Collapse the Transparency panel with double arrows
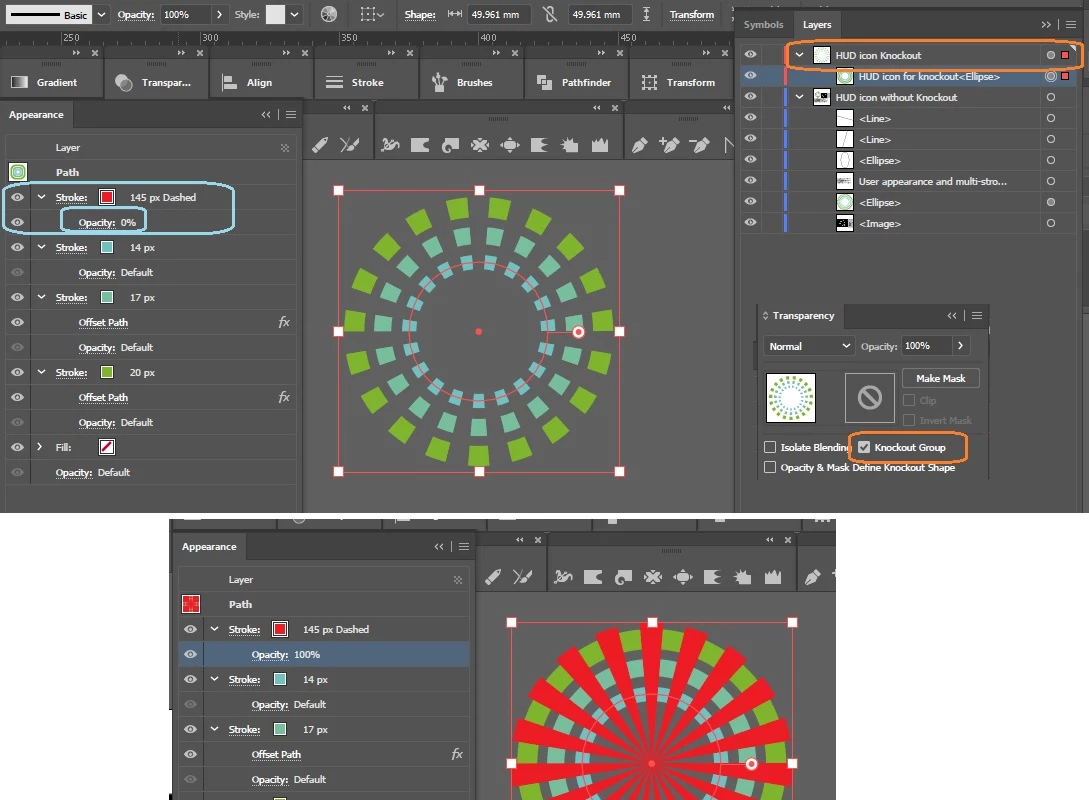This screenshot has width=1089, height=800. [951, 315]
